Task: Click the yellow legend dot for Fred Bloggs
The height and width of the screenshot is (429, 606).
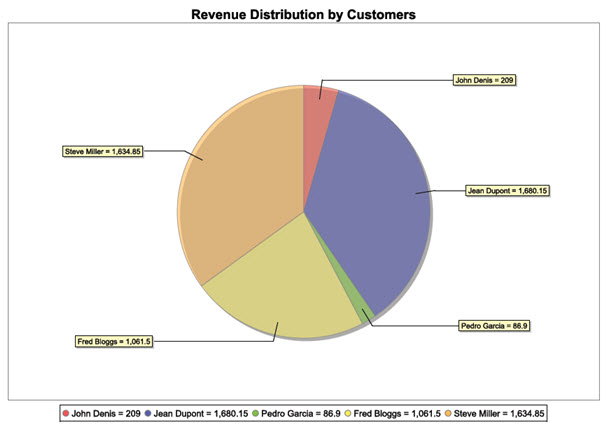Action: tap(347, 414)
